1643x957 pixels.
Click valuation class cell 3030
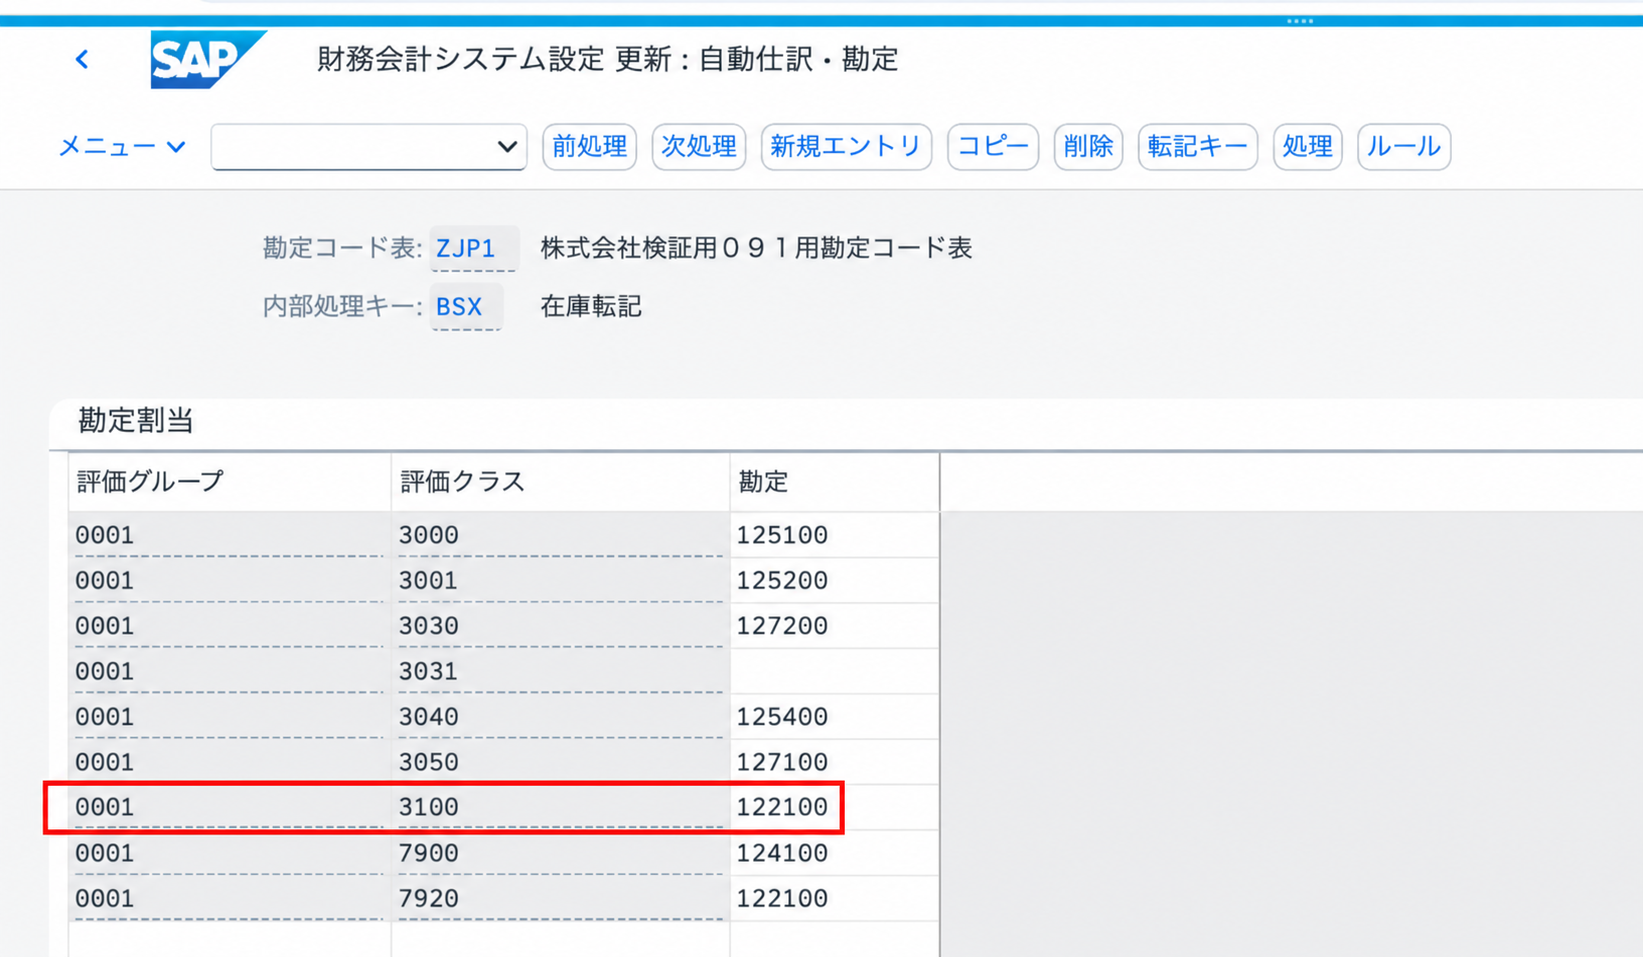[560, 626]
